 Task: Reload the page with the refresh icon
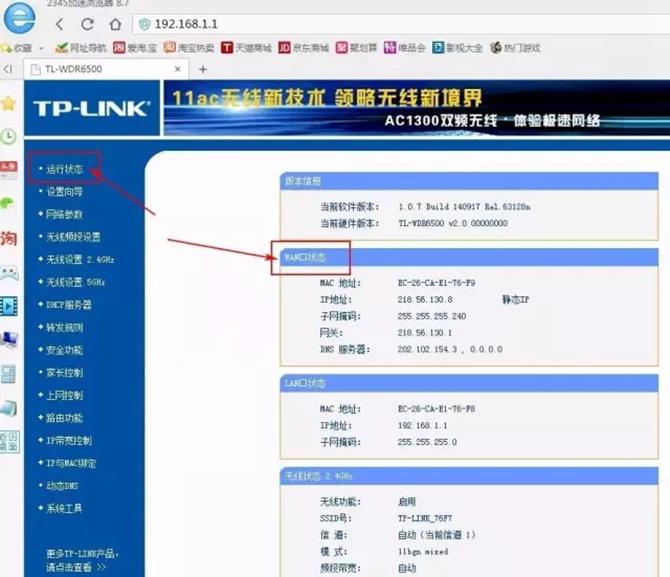tap(88, 24)
